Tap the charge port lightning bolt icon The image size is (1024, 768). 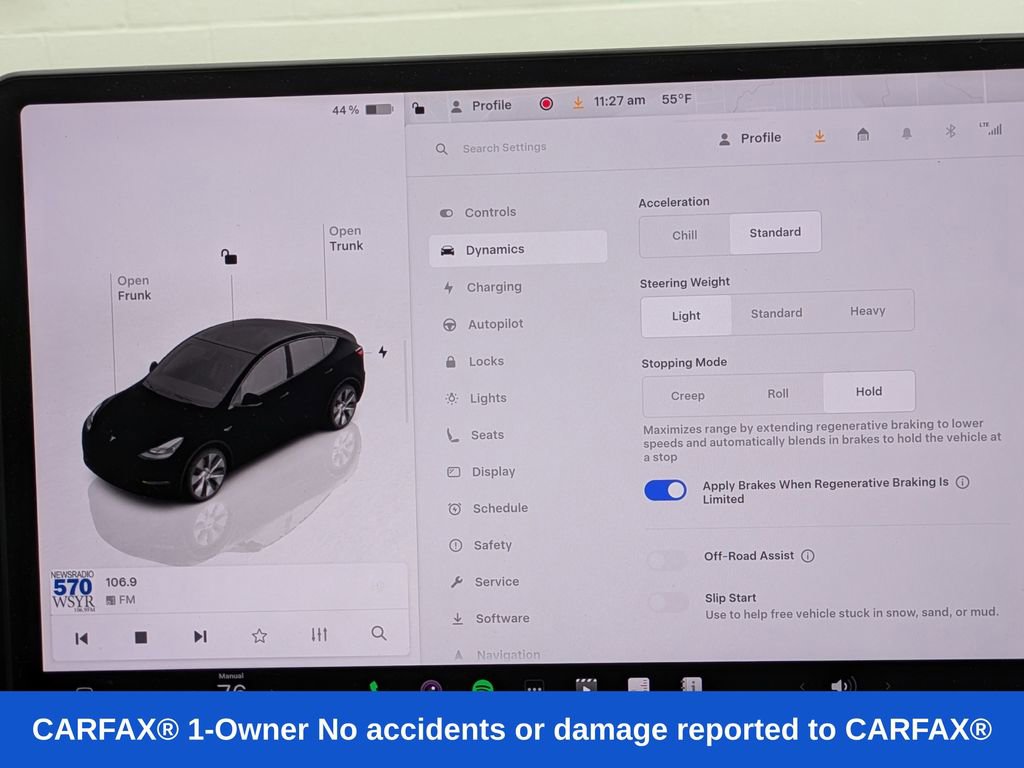(x=383, y=352)
